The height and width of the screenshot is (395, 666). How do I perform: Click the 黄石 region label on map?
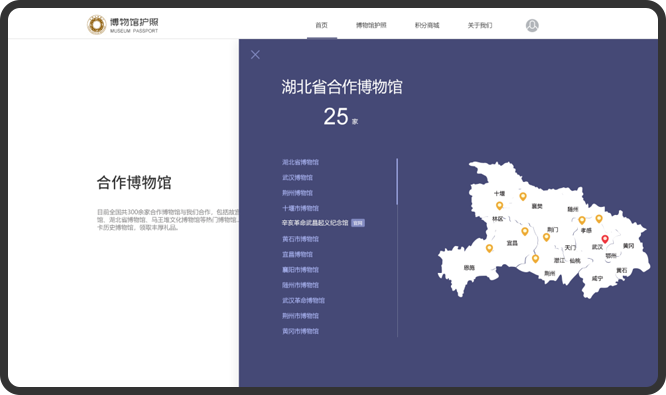[621, 271]
